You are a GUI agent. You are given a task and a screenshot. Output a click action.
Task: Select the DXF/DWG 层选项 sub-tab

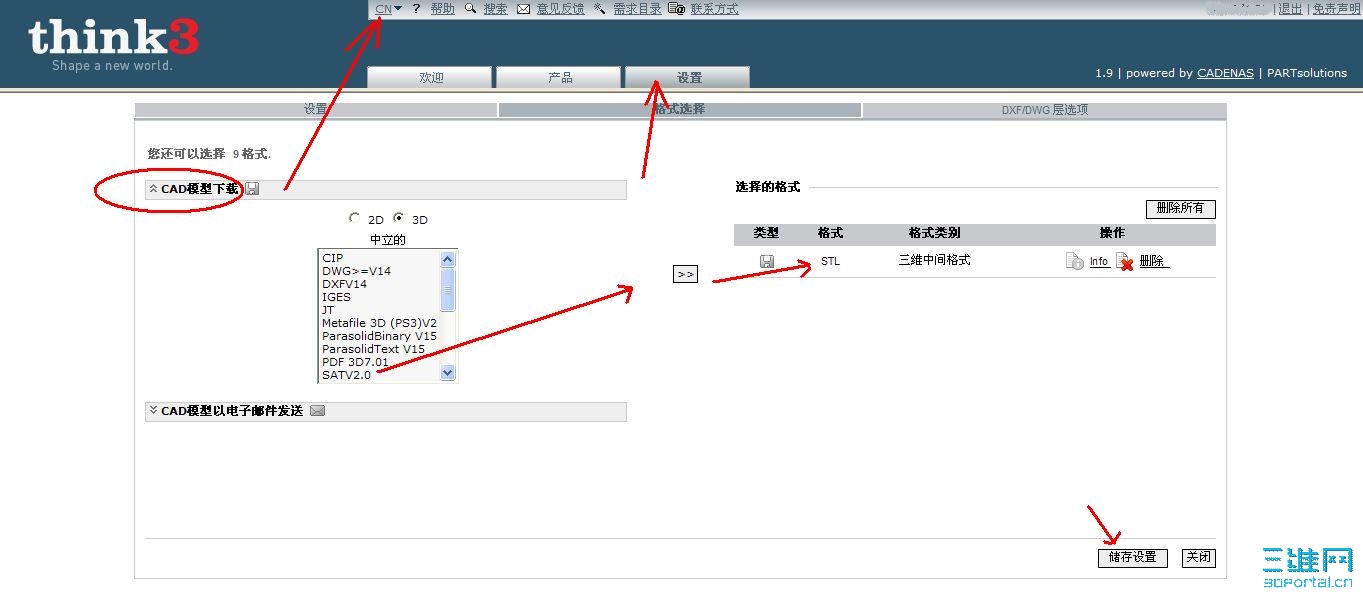click(x=1044, y=110)
